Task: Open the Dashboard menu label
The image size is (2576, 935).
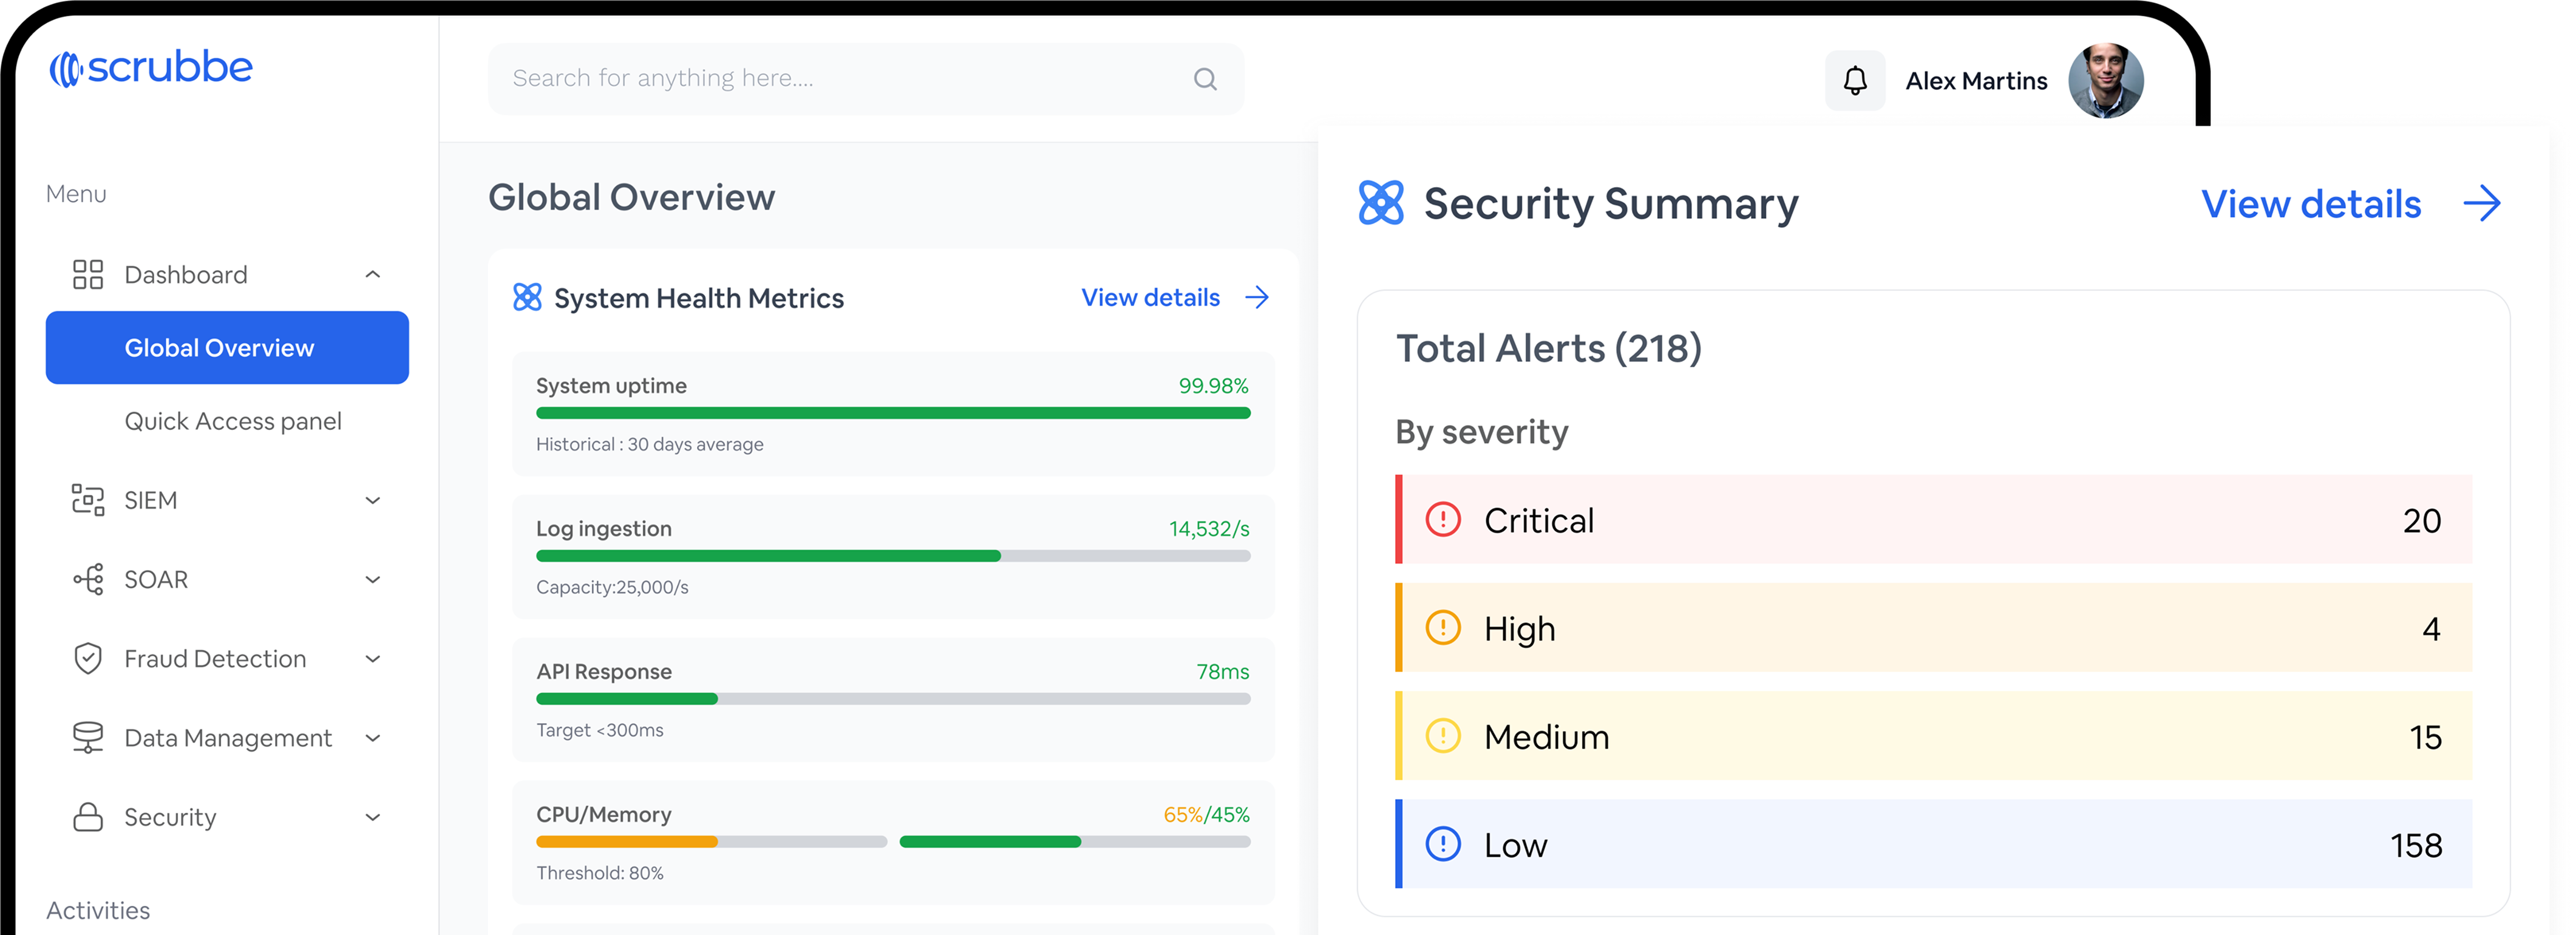Action: point(186,274)
